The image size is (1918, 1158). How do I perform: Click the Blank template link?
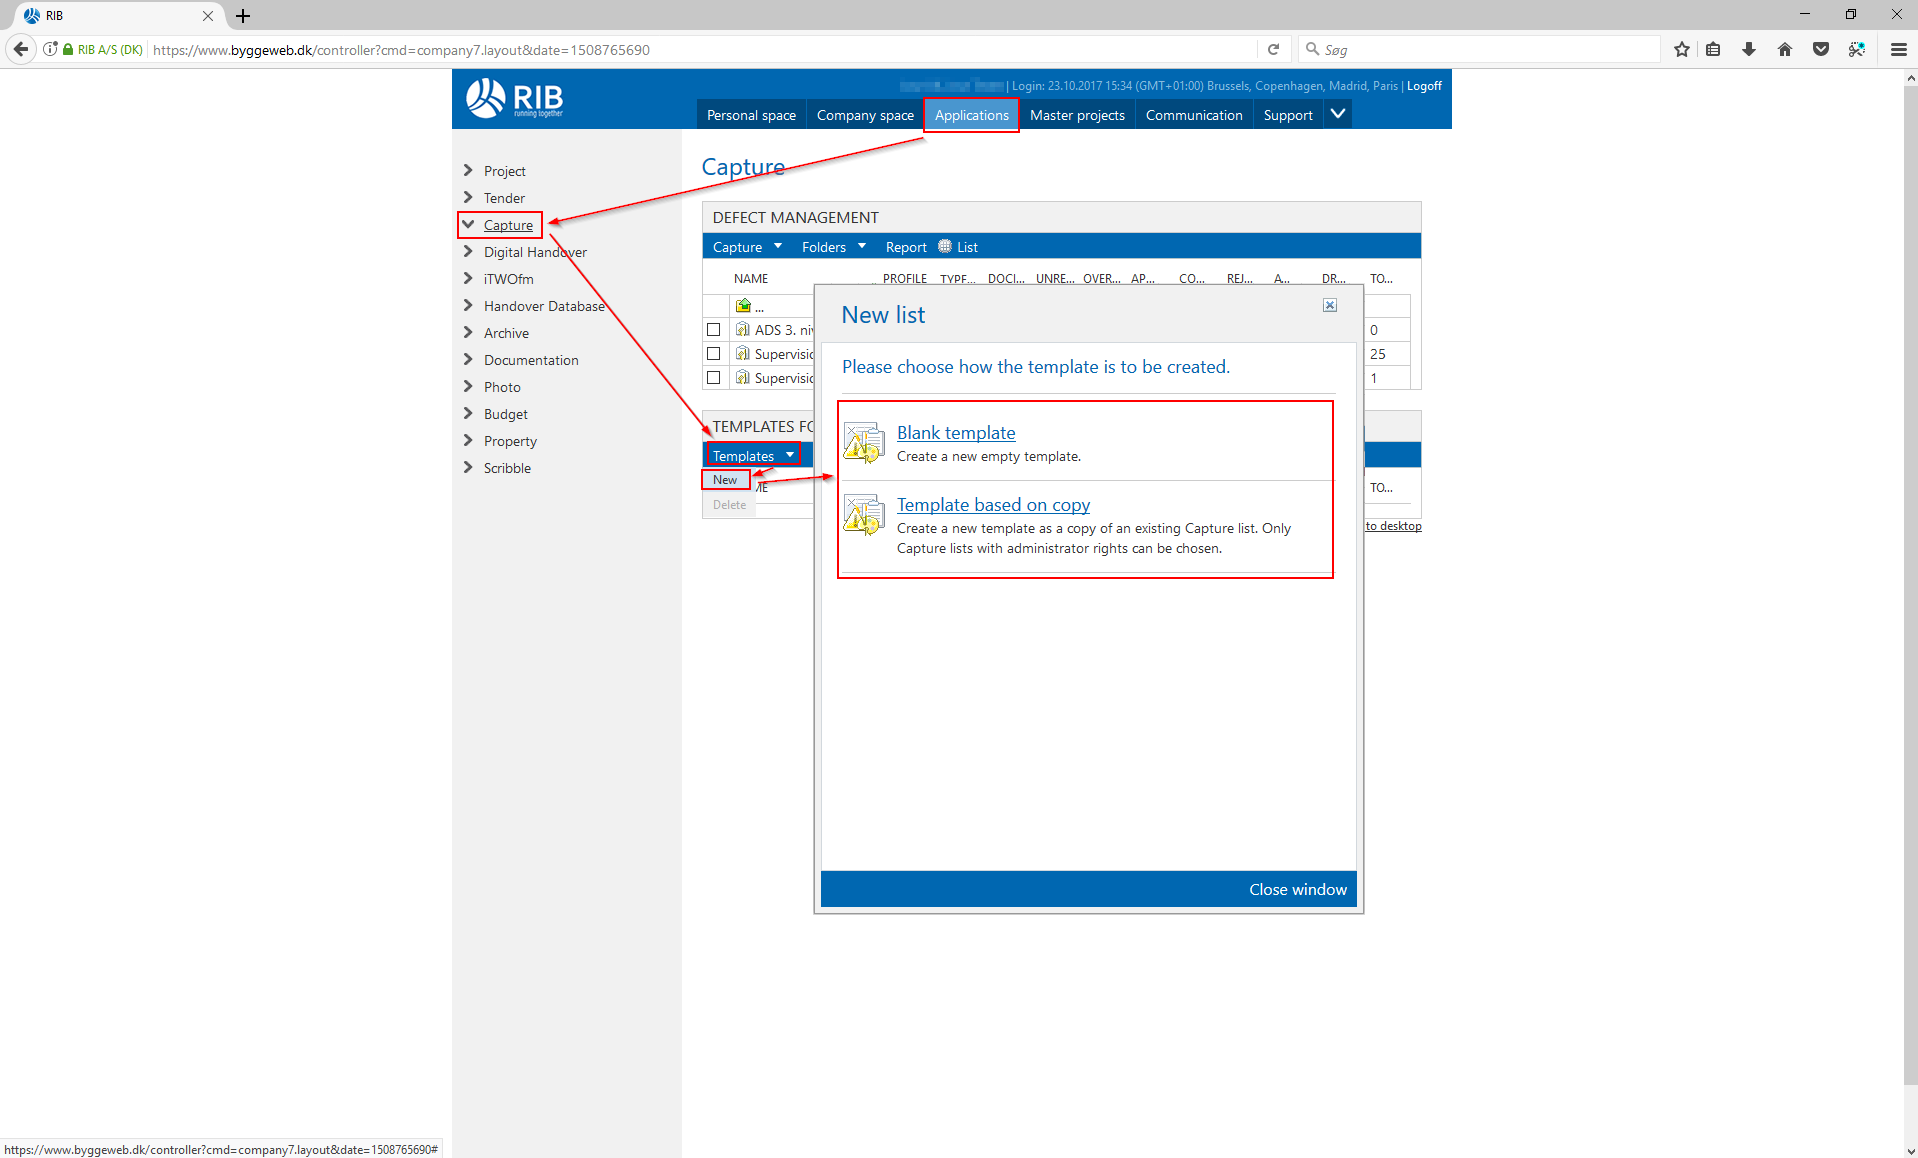(955, 433)
